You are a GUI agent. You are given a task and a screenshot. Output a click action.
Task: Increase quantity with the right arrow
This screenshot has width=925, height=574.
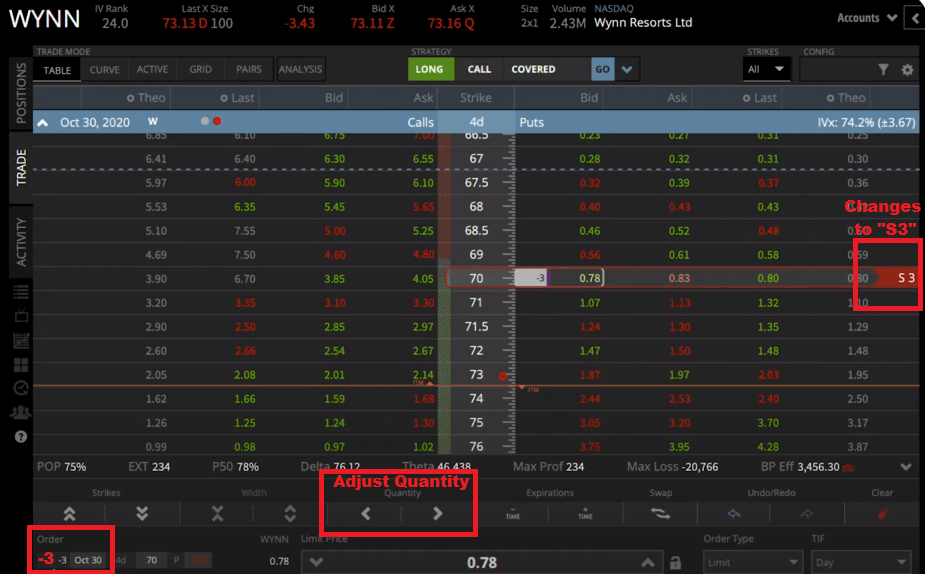(437, 513)
